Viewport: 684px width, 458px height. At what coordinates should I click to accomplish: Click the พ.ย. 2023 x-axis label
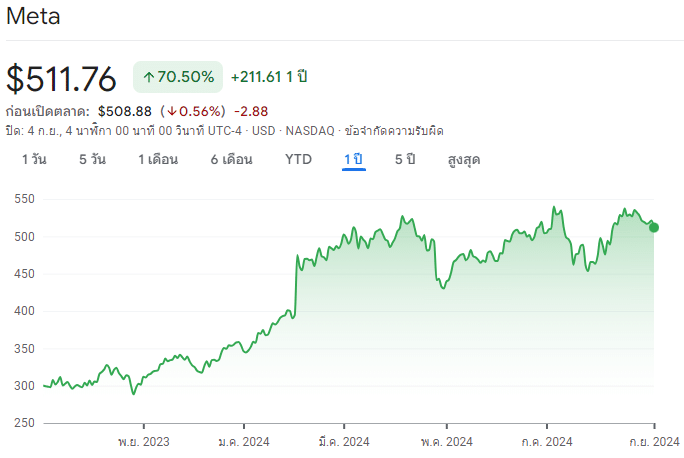coord(144,442)
